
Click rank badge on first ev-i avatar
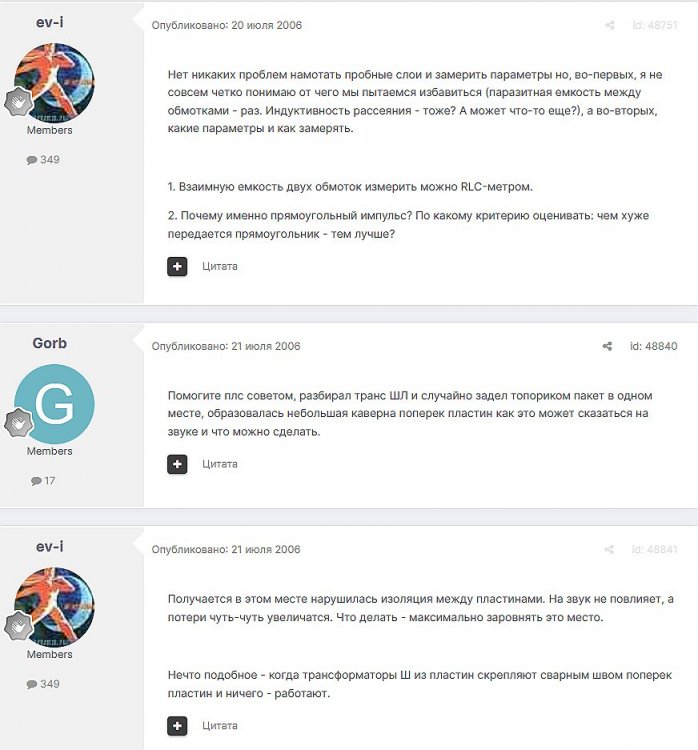(18, 102)
